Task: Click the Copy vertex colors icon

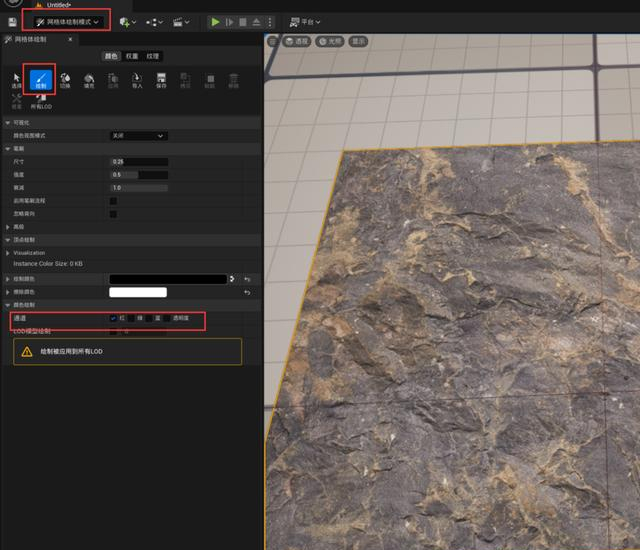Action: 185,80
